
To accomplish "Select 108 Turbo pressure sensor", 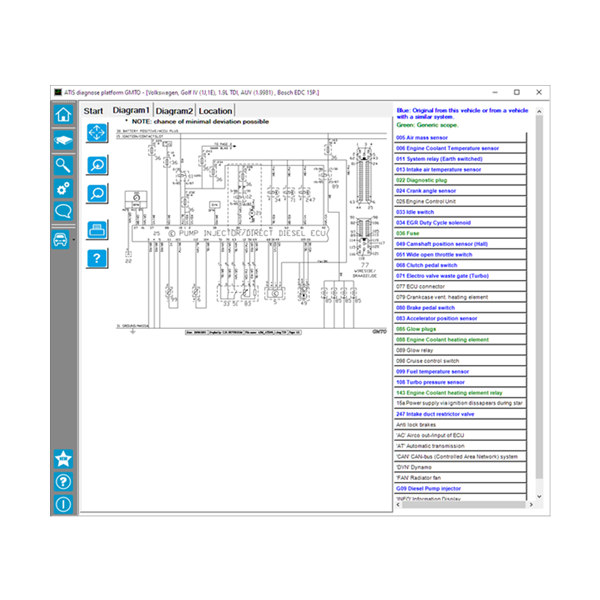I will 460,382.
